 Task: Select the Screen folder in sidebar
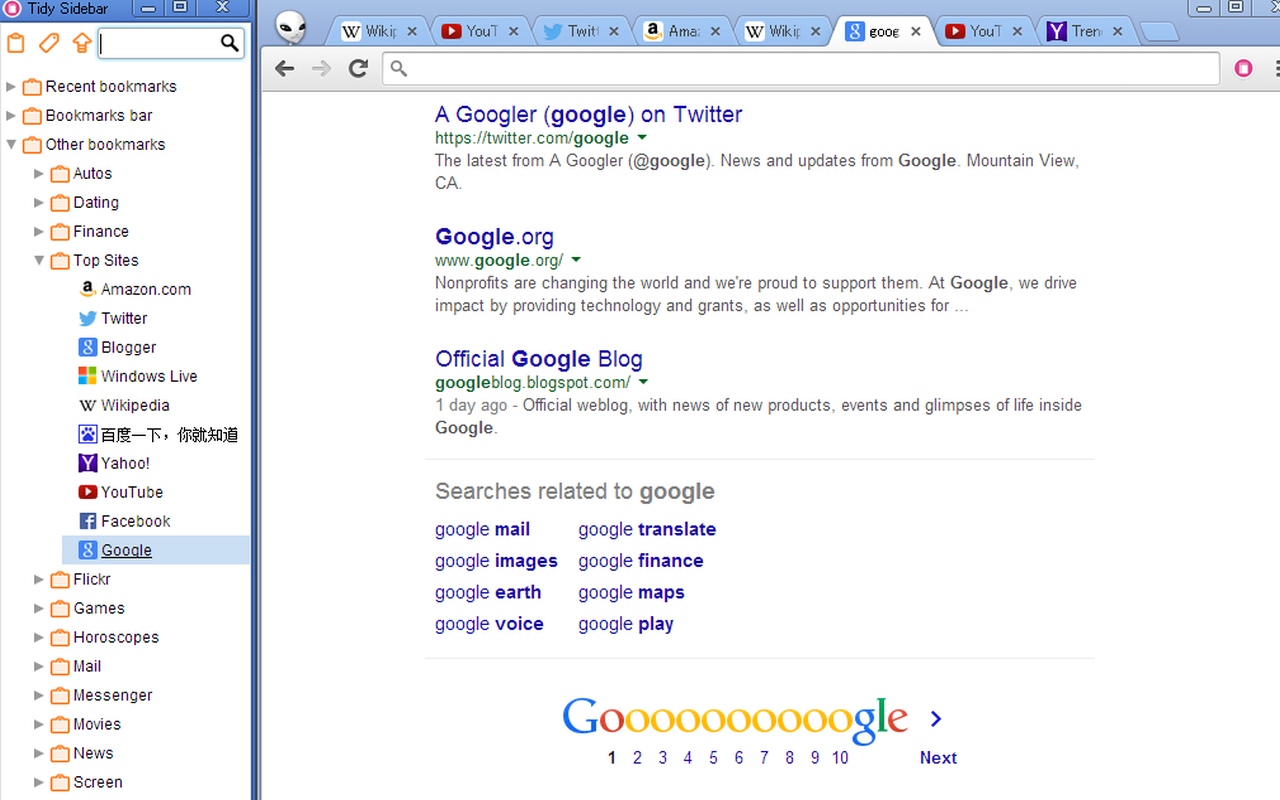tap(97, 783)
